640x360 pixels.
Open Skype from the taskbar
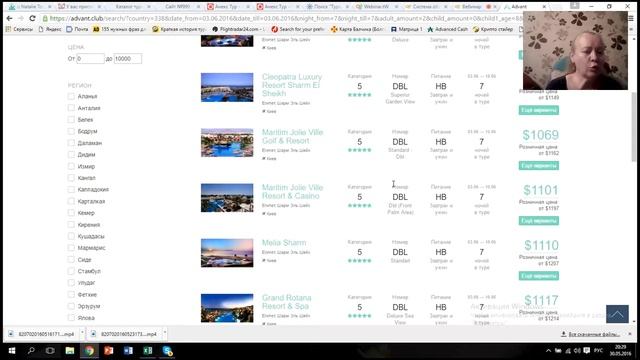point(167,351)
